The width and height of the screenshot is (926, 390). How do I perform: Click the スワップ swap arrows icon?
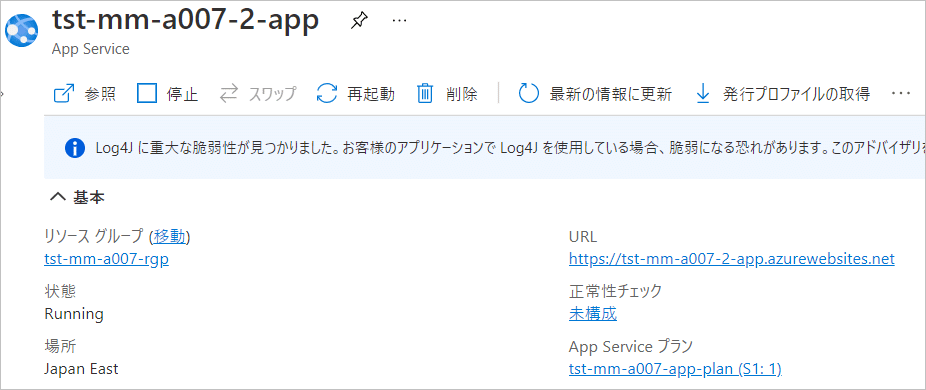(x=229, y=93)
